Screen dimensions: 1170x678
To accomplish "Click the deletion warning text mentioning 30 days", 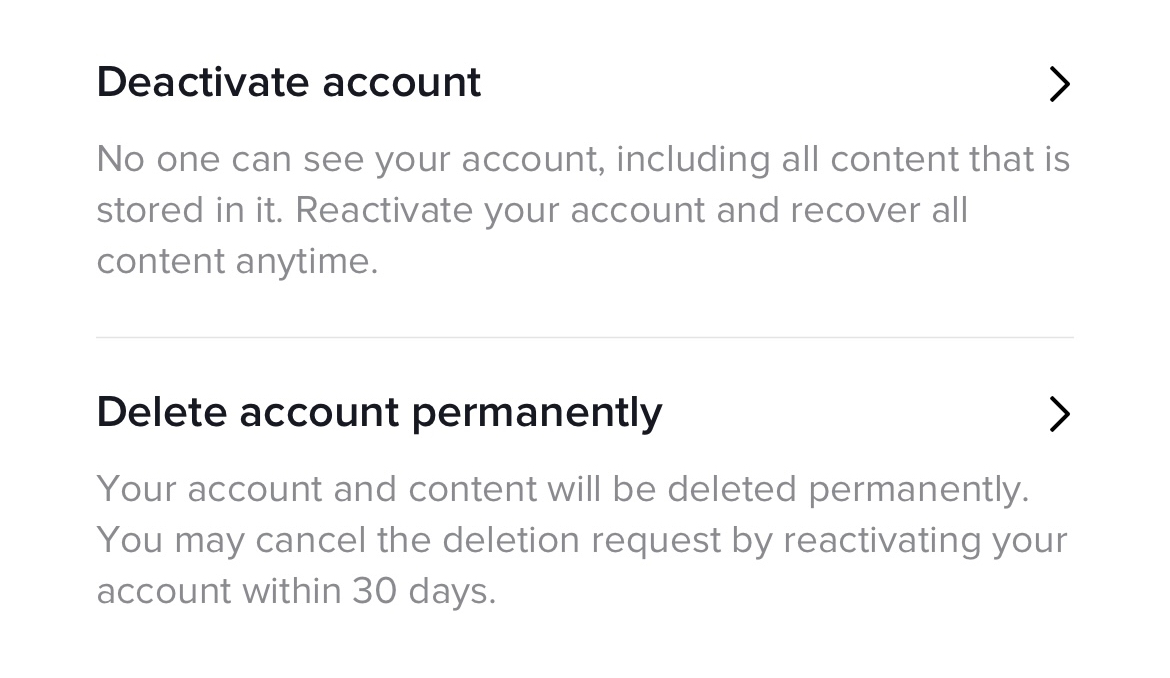I will pos(583,540).
